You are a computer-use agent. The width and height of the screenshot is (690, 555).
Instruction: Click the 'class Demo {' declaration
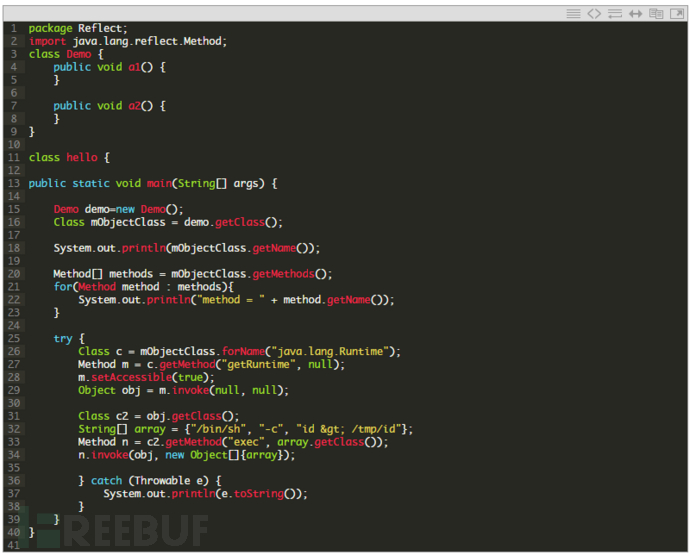point(66,54)
